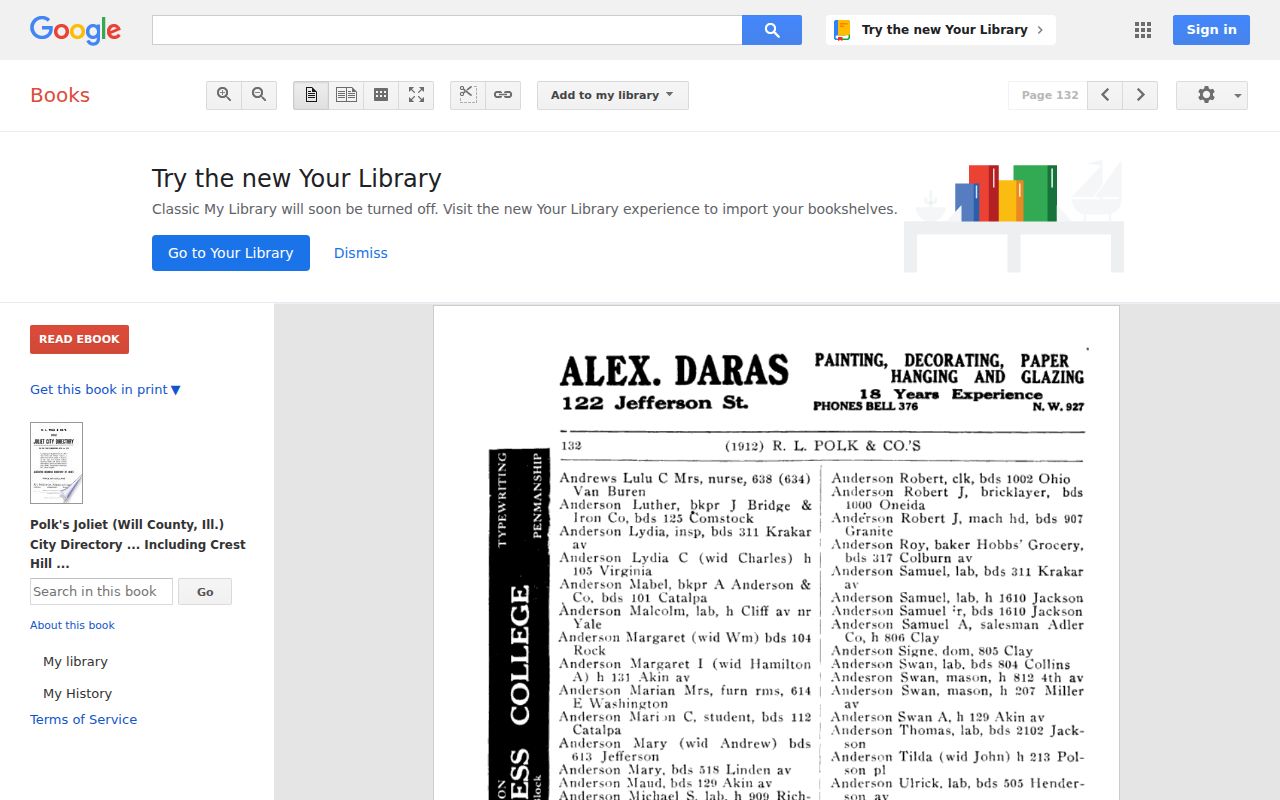Dismiss the Your Library banner
The image size is (1280, 800).
(x=361, y=253)
